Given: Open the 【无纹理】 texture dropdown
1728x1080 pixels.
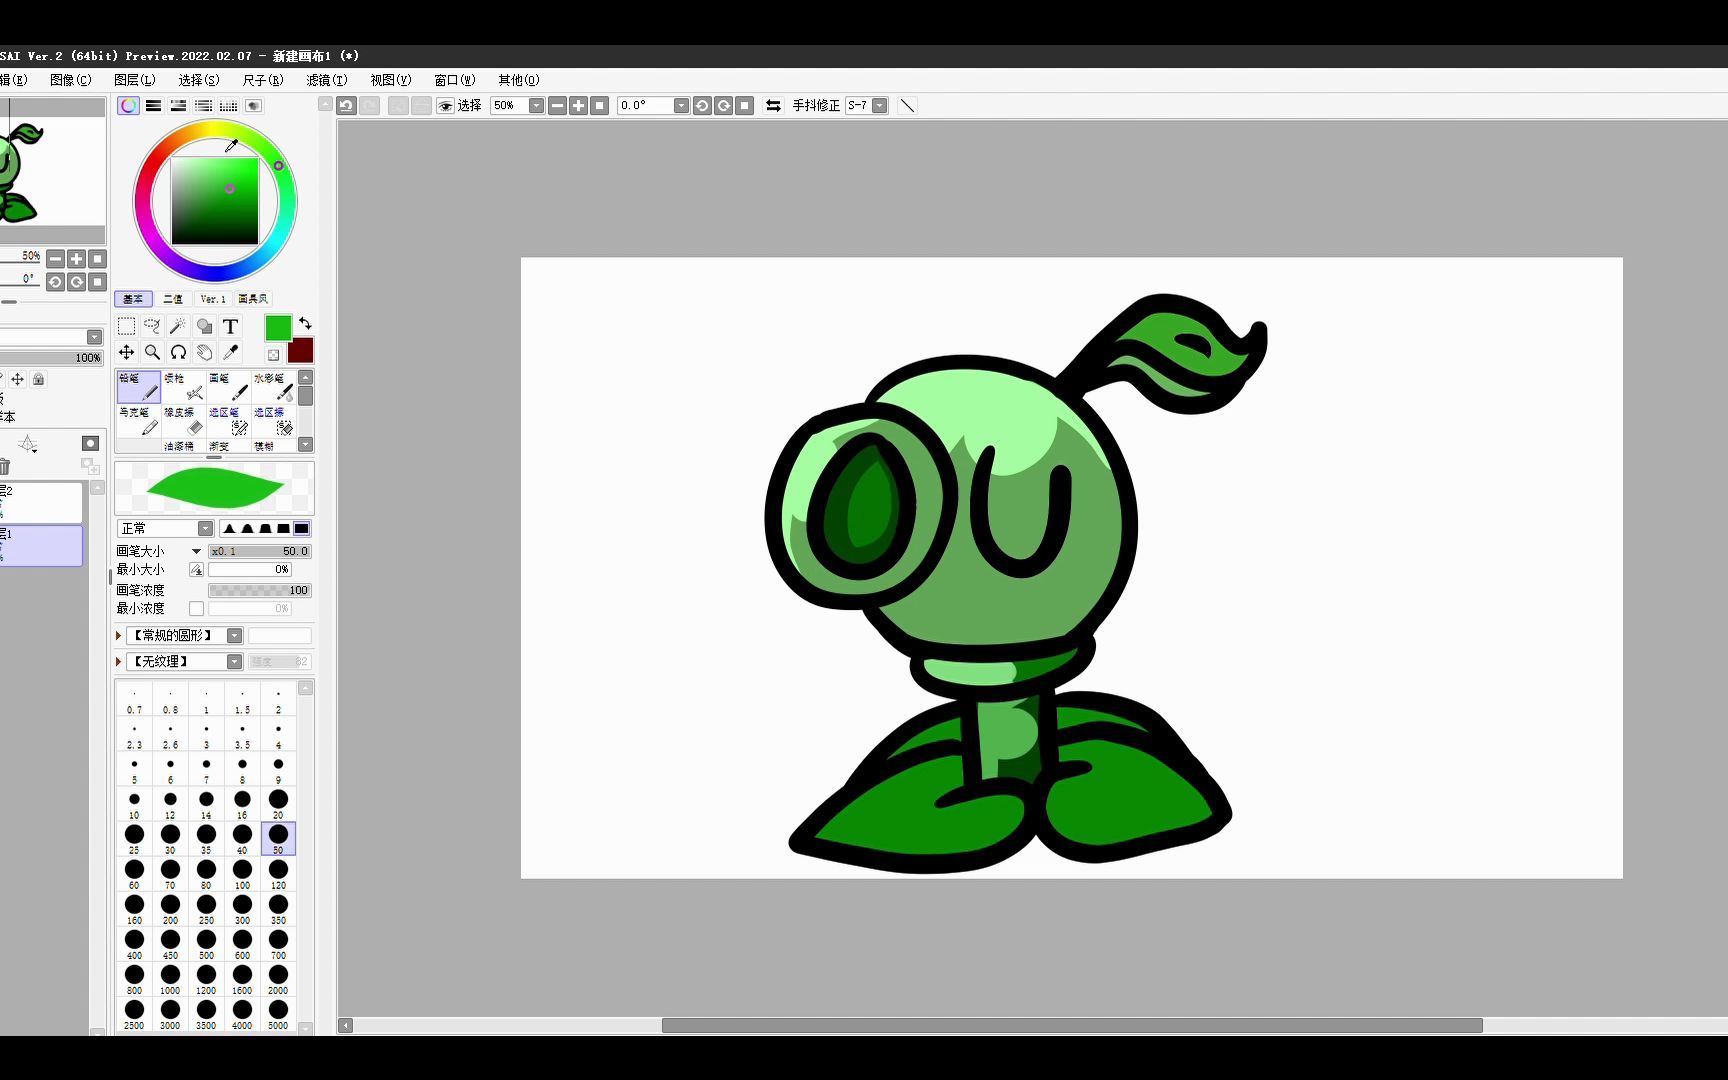Looking at the screenshot, I should (x=234, y=661).
